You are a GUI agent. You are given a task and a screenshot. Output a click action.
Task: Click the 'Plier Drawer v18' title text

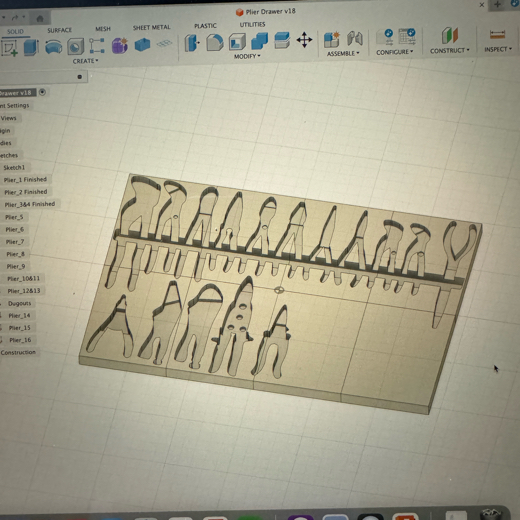pyautogui.click(x=270, y=11)
